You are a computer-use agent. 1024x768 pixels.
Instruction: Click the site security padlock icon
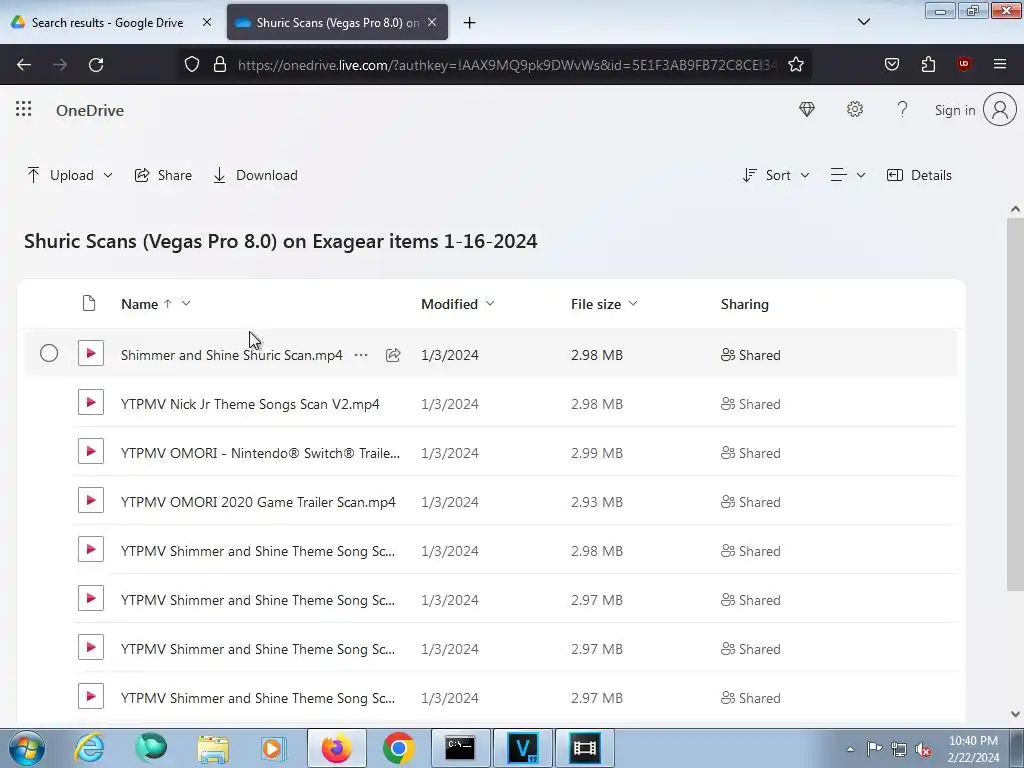[220, 65]
